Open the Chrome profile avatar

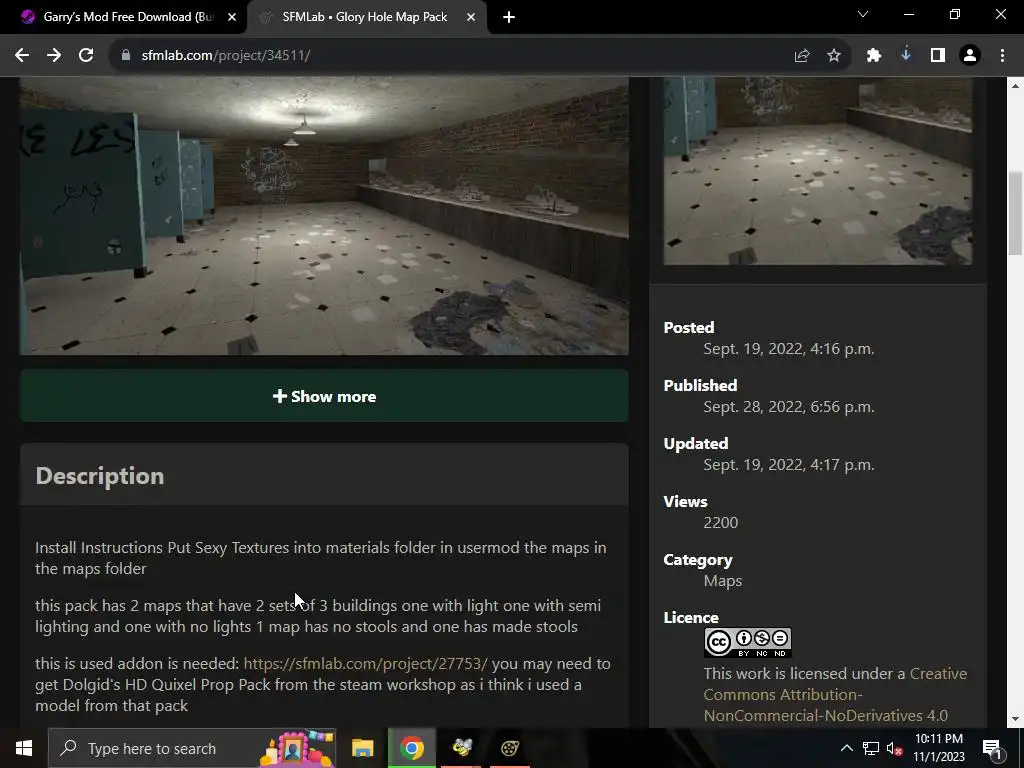pos(970,56)
